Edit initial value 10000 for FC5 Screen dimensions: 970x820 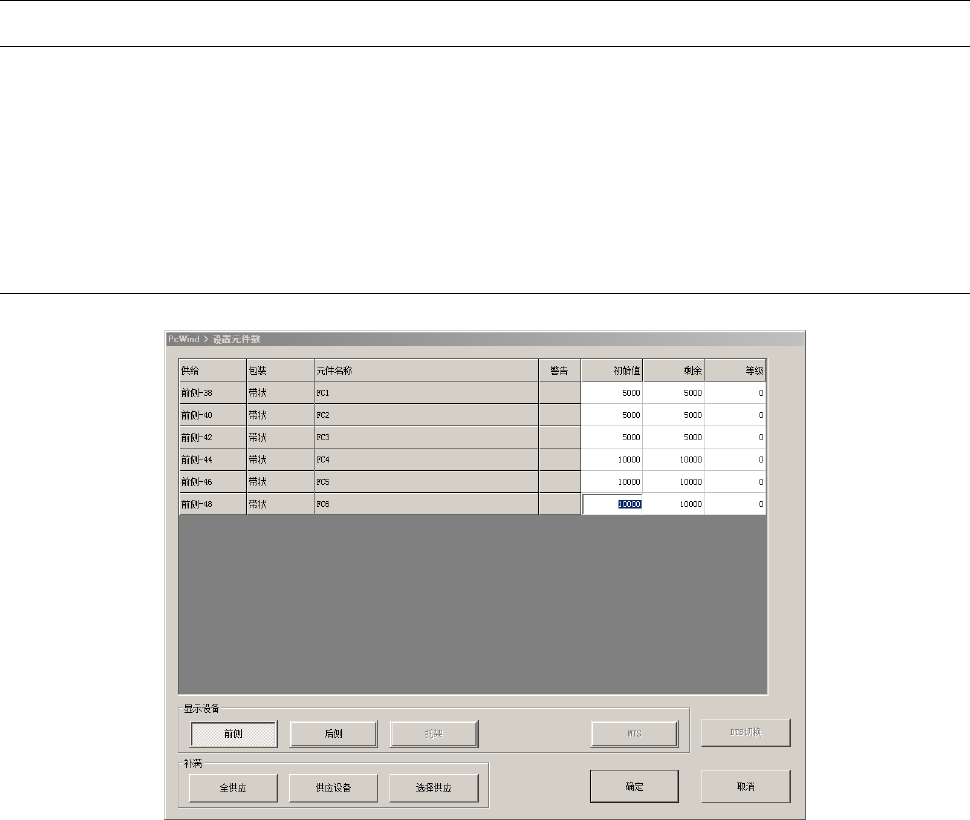click(x=612, y=482)
